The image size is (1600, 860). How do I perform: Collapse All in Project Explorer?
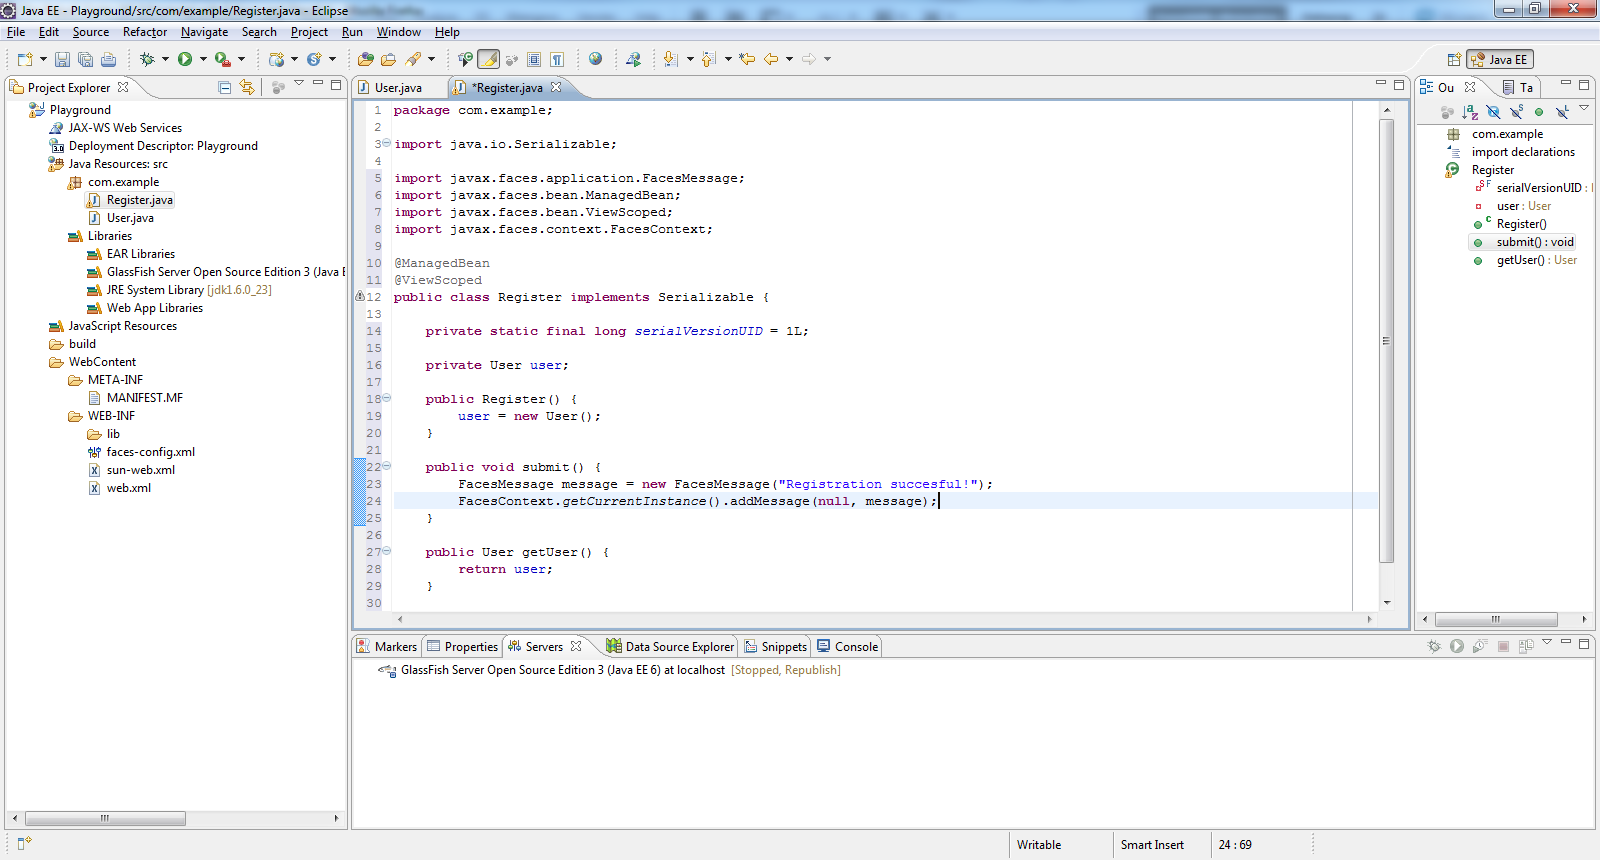coord(224,87)
